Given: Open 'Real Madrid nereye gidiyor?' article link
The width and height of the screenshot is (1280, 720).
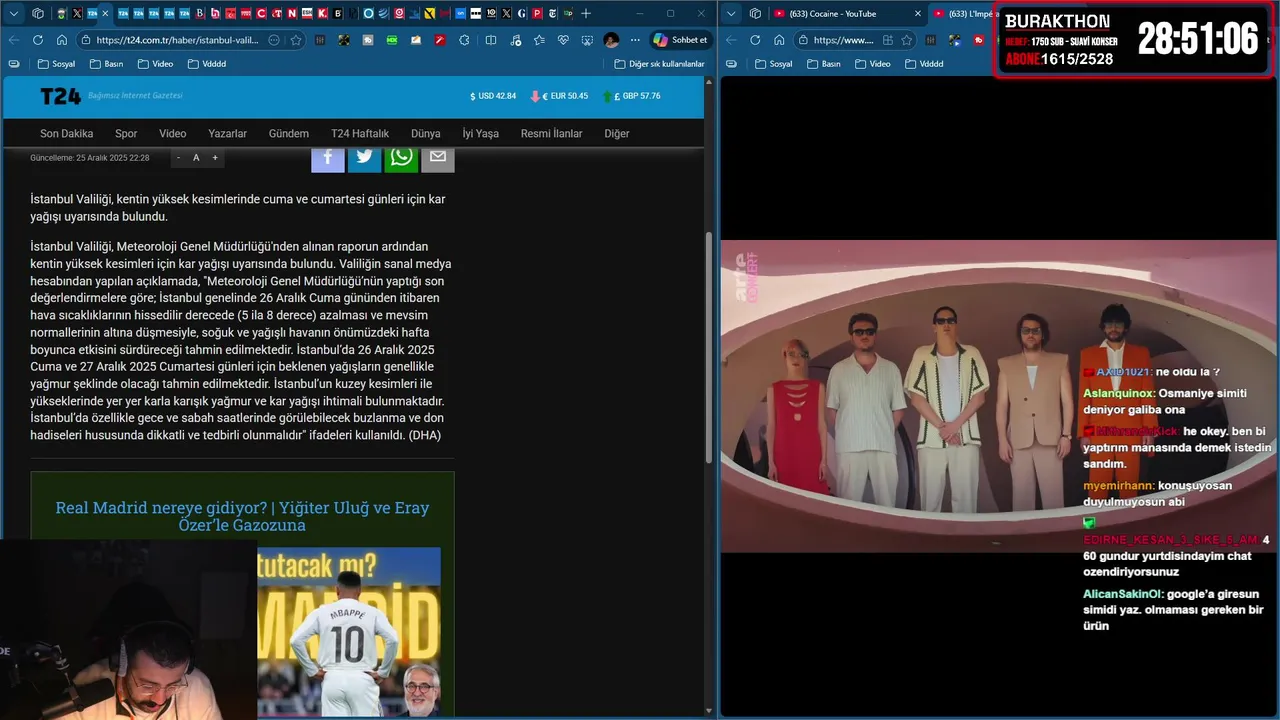Looking at the screenshot, I should (242, 516).
